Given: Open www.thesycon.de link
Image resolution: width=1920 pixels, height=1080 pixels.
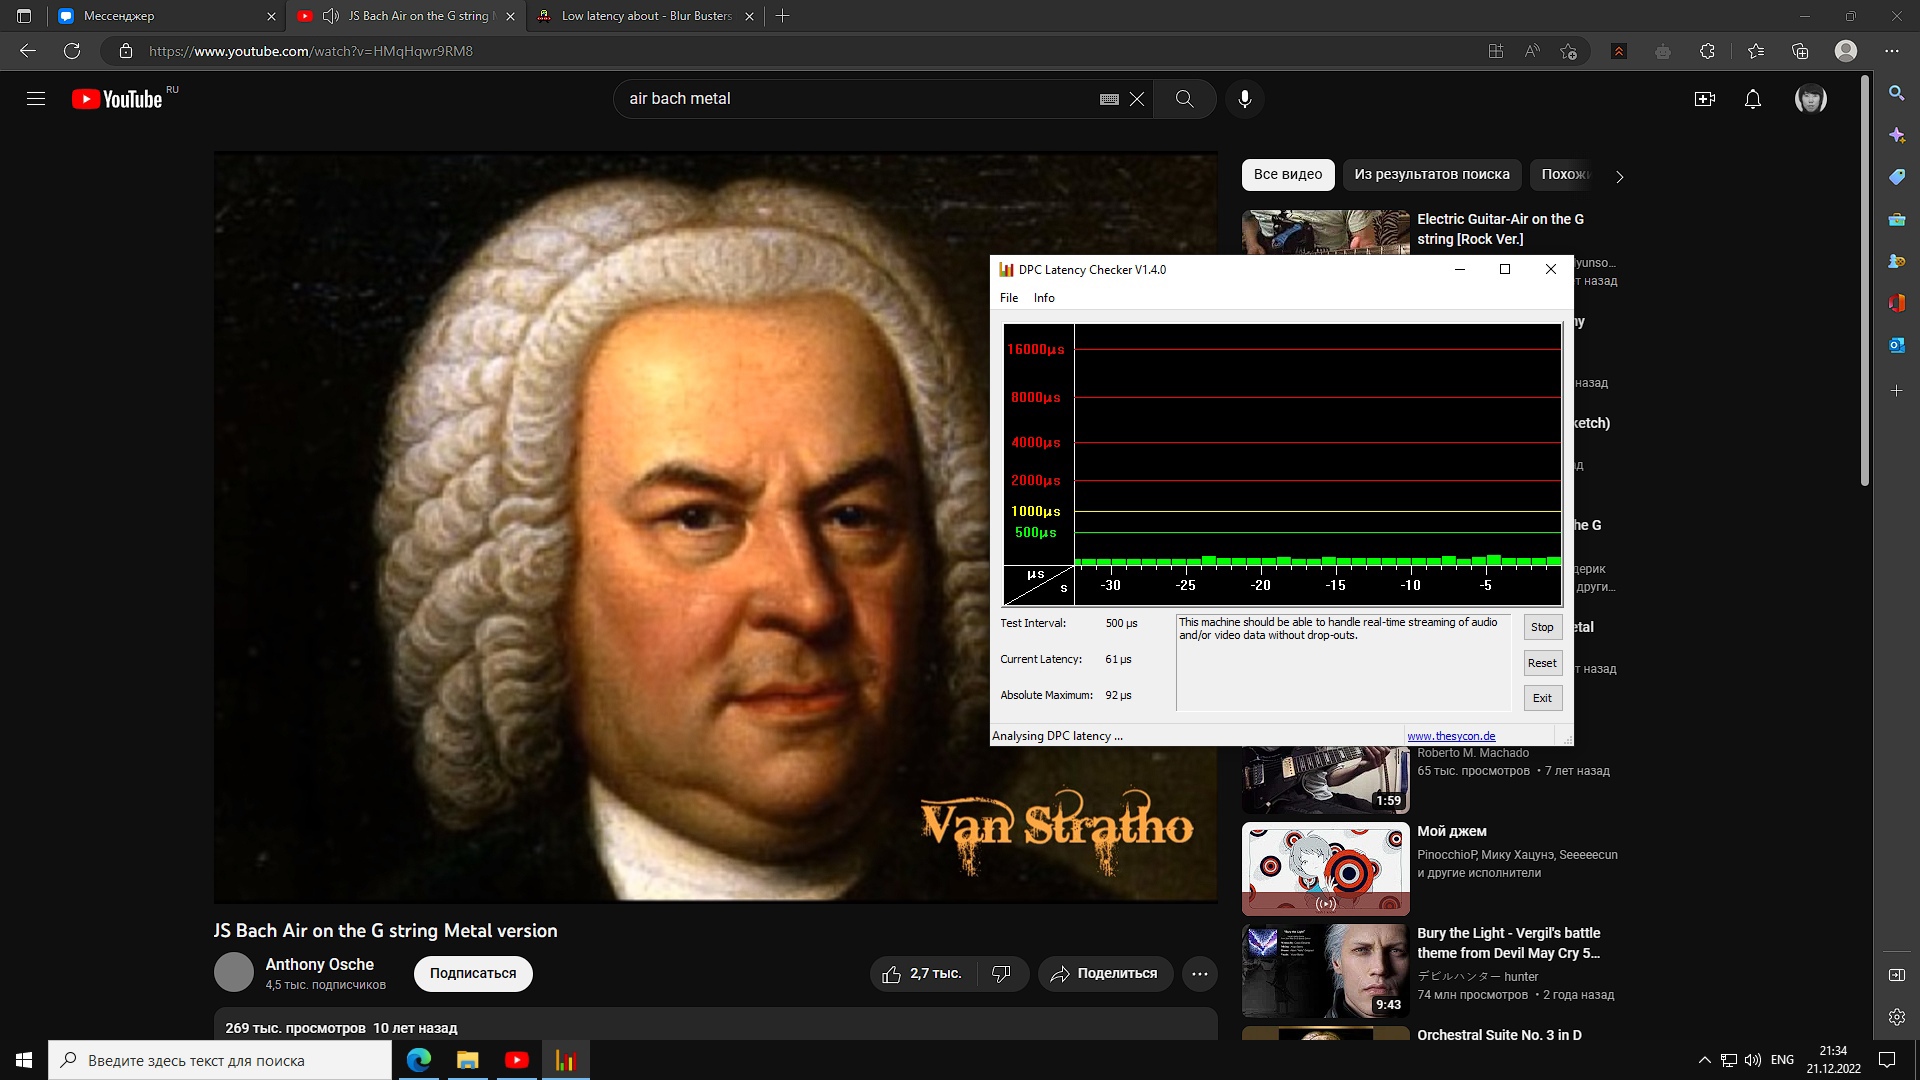Looking at the screenshot, I should click(1451, 736).
